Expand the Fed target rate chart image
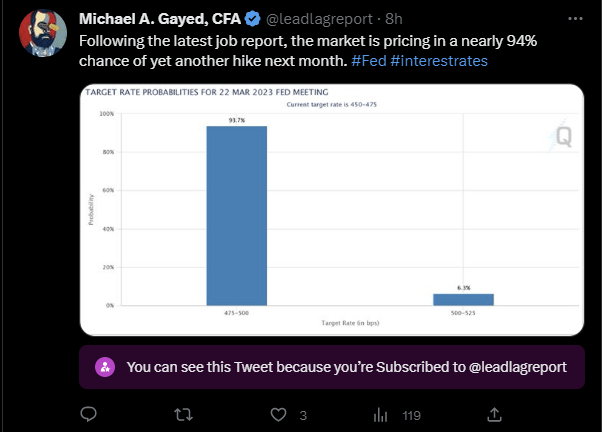 click(x=332, y=210)
